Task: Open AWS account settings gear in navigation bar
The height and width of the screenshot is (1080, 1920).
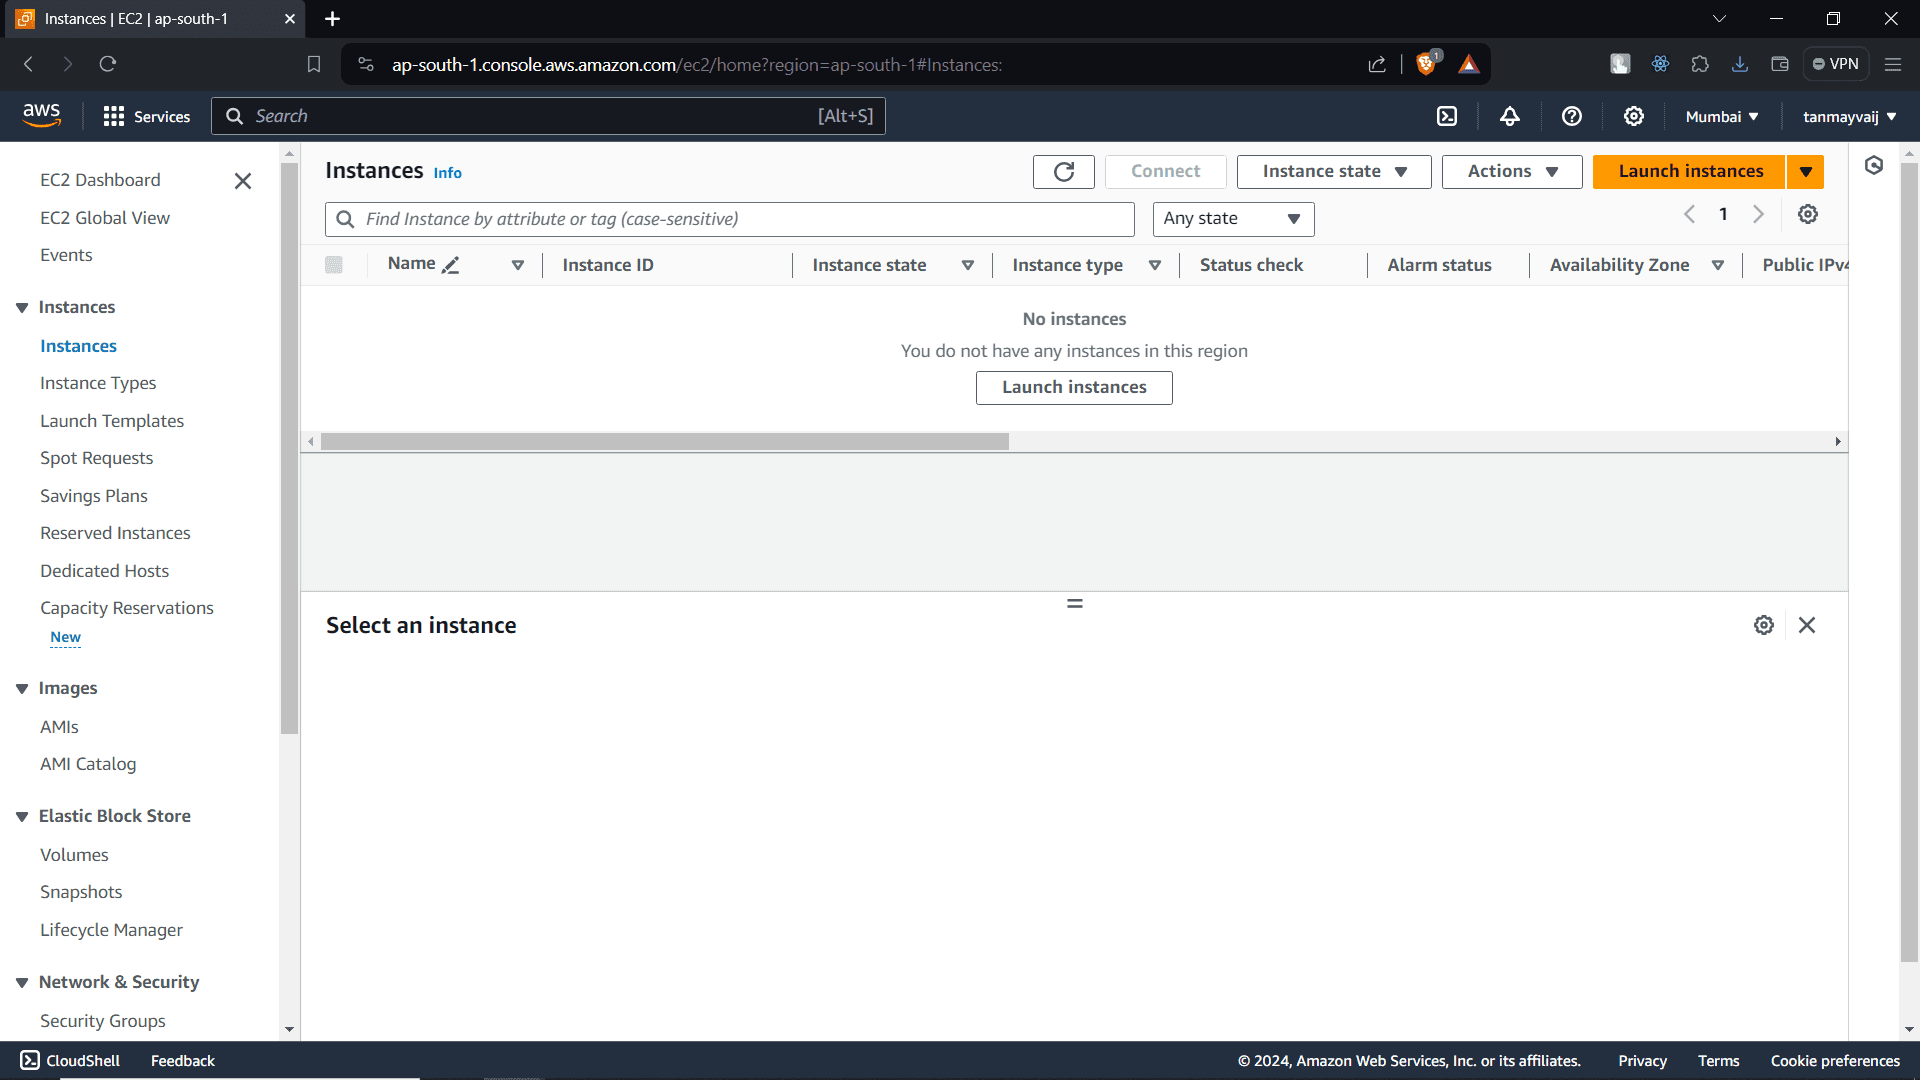Action: pyautogui.click(x=1633, y=116)
